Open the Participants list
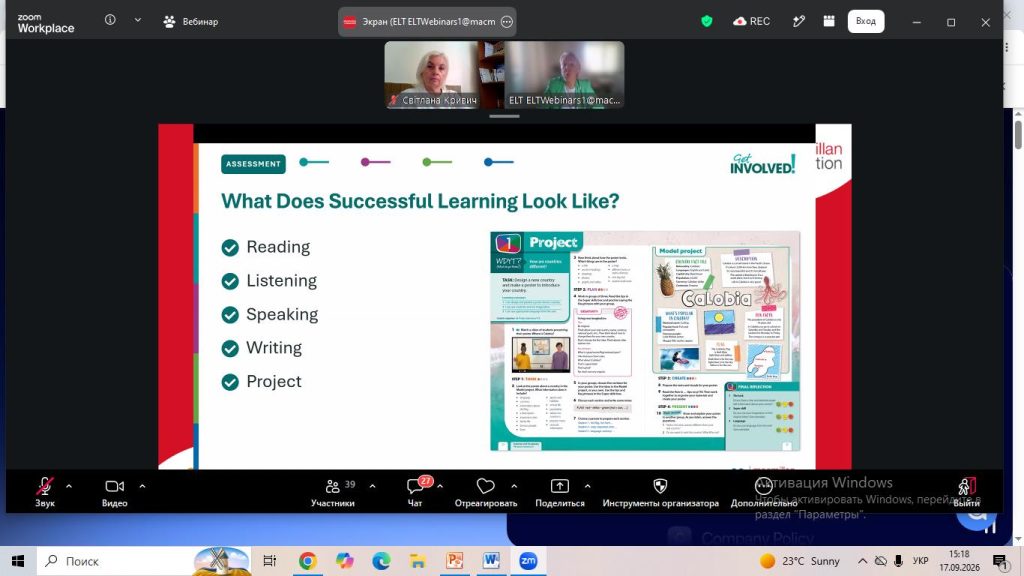Viewport: 1024px width, 576px height. [x=333, y=492]
